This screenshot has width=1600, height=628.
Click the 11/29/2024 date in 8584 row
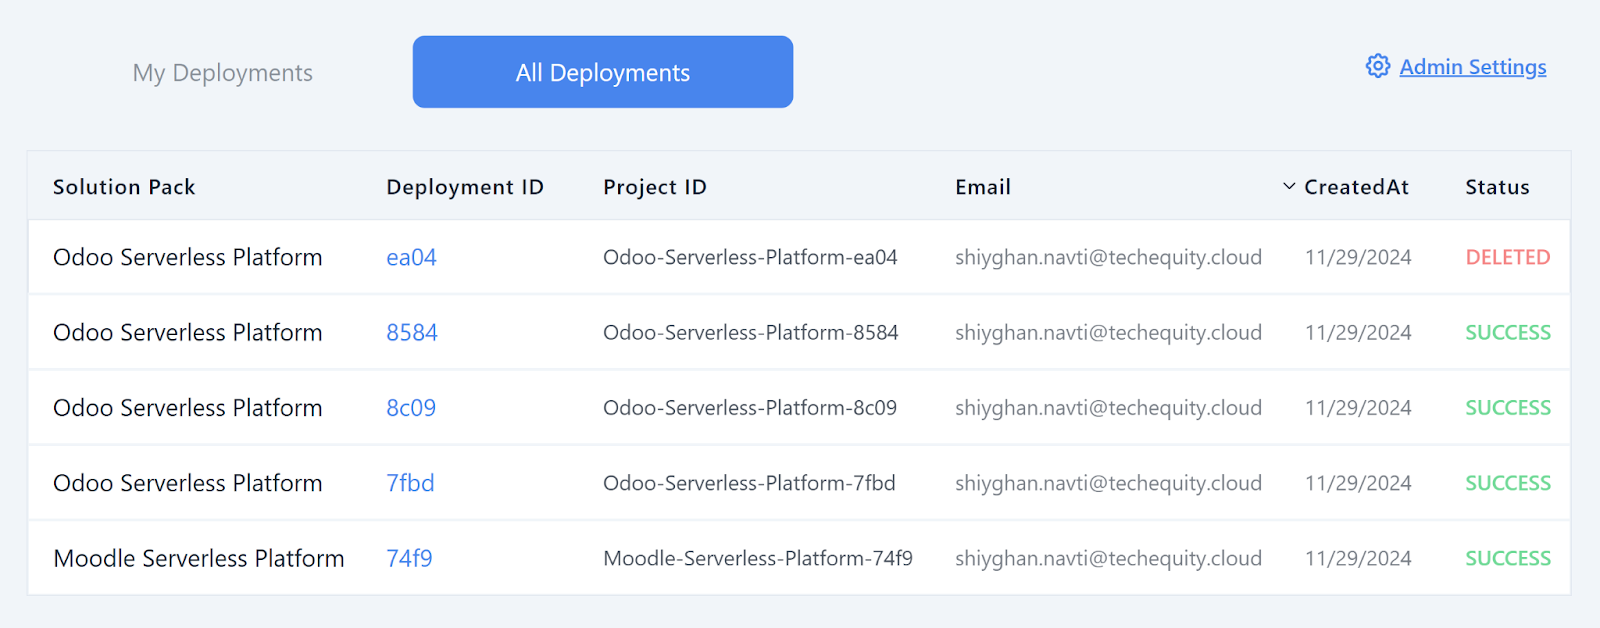point(1358,332)
